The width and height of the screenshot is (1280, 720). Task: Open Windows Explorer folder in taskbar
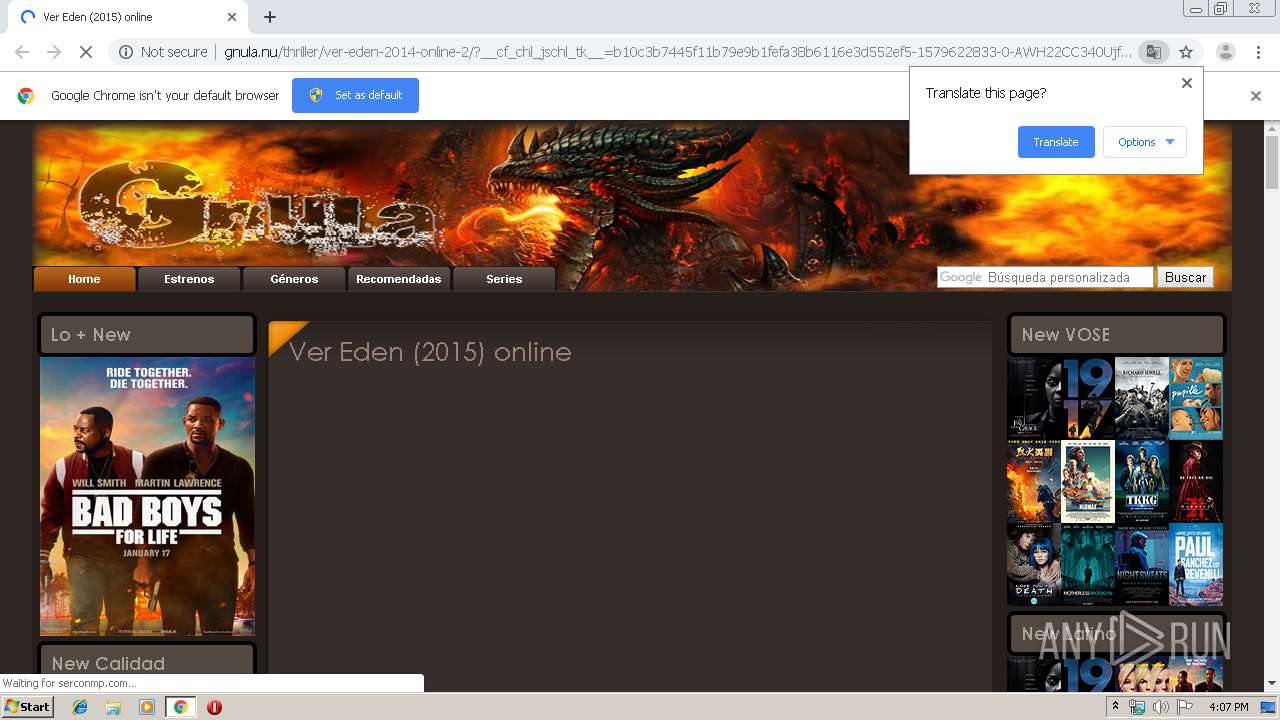coord(113,707)
